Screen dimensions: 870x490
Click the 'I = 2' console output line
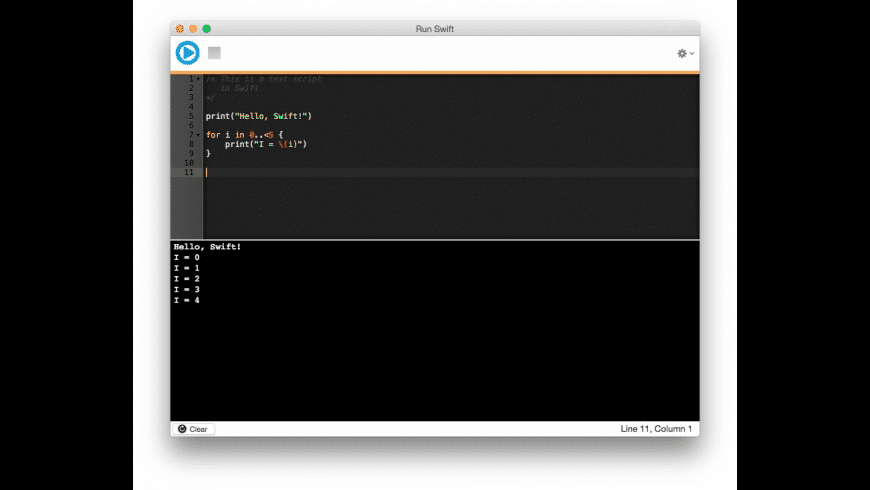click(186, 279)
